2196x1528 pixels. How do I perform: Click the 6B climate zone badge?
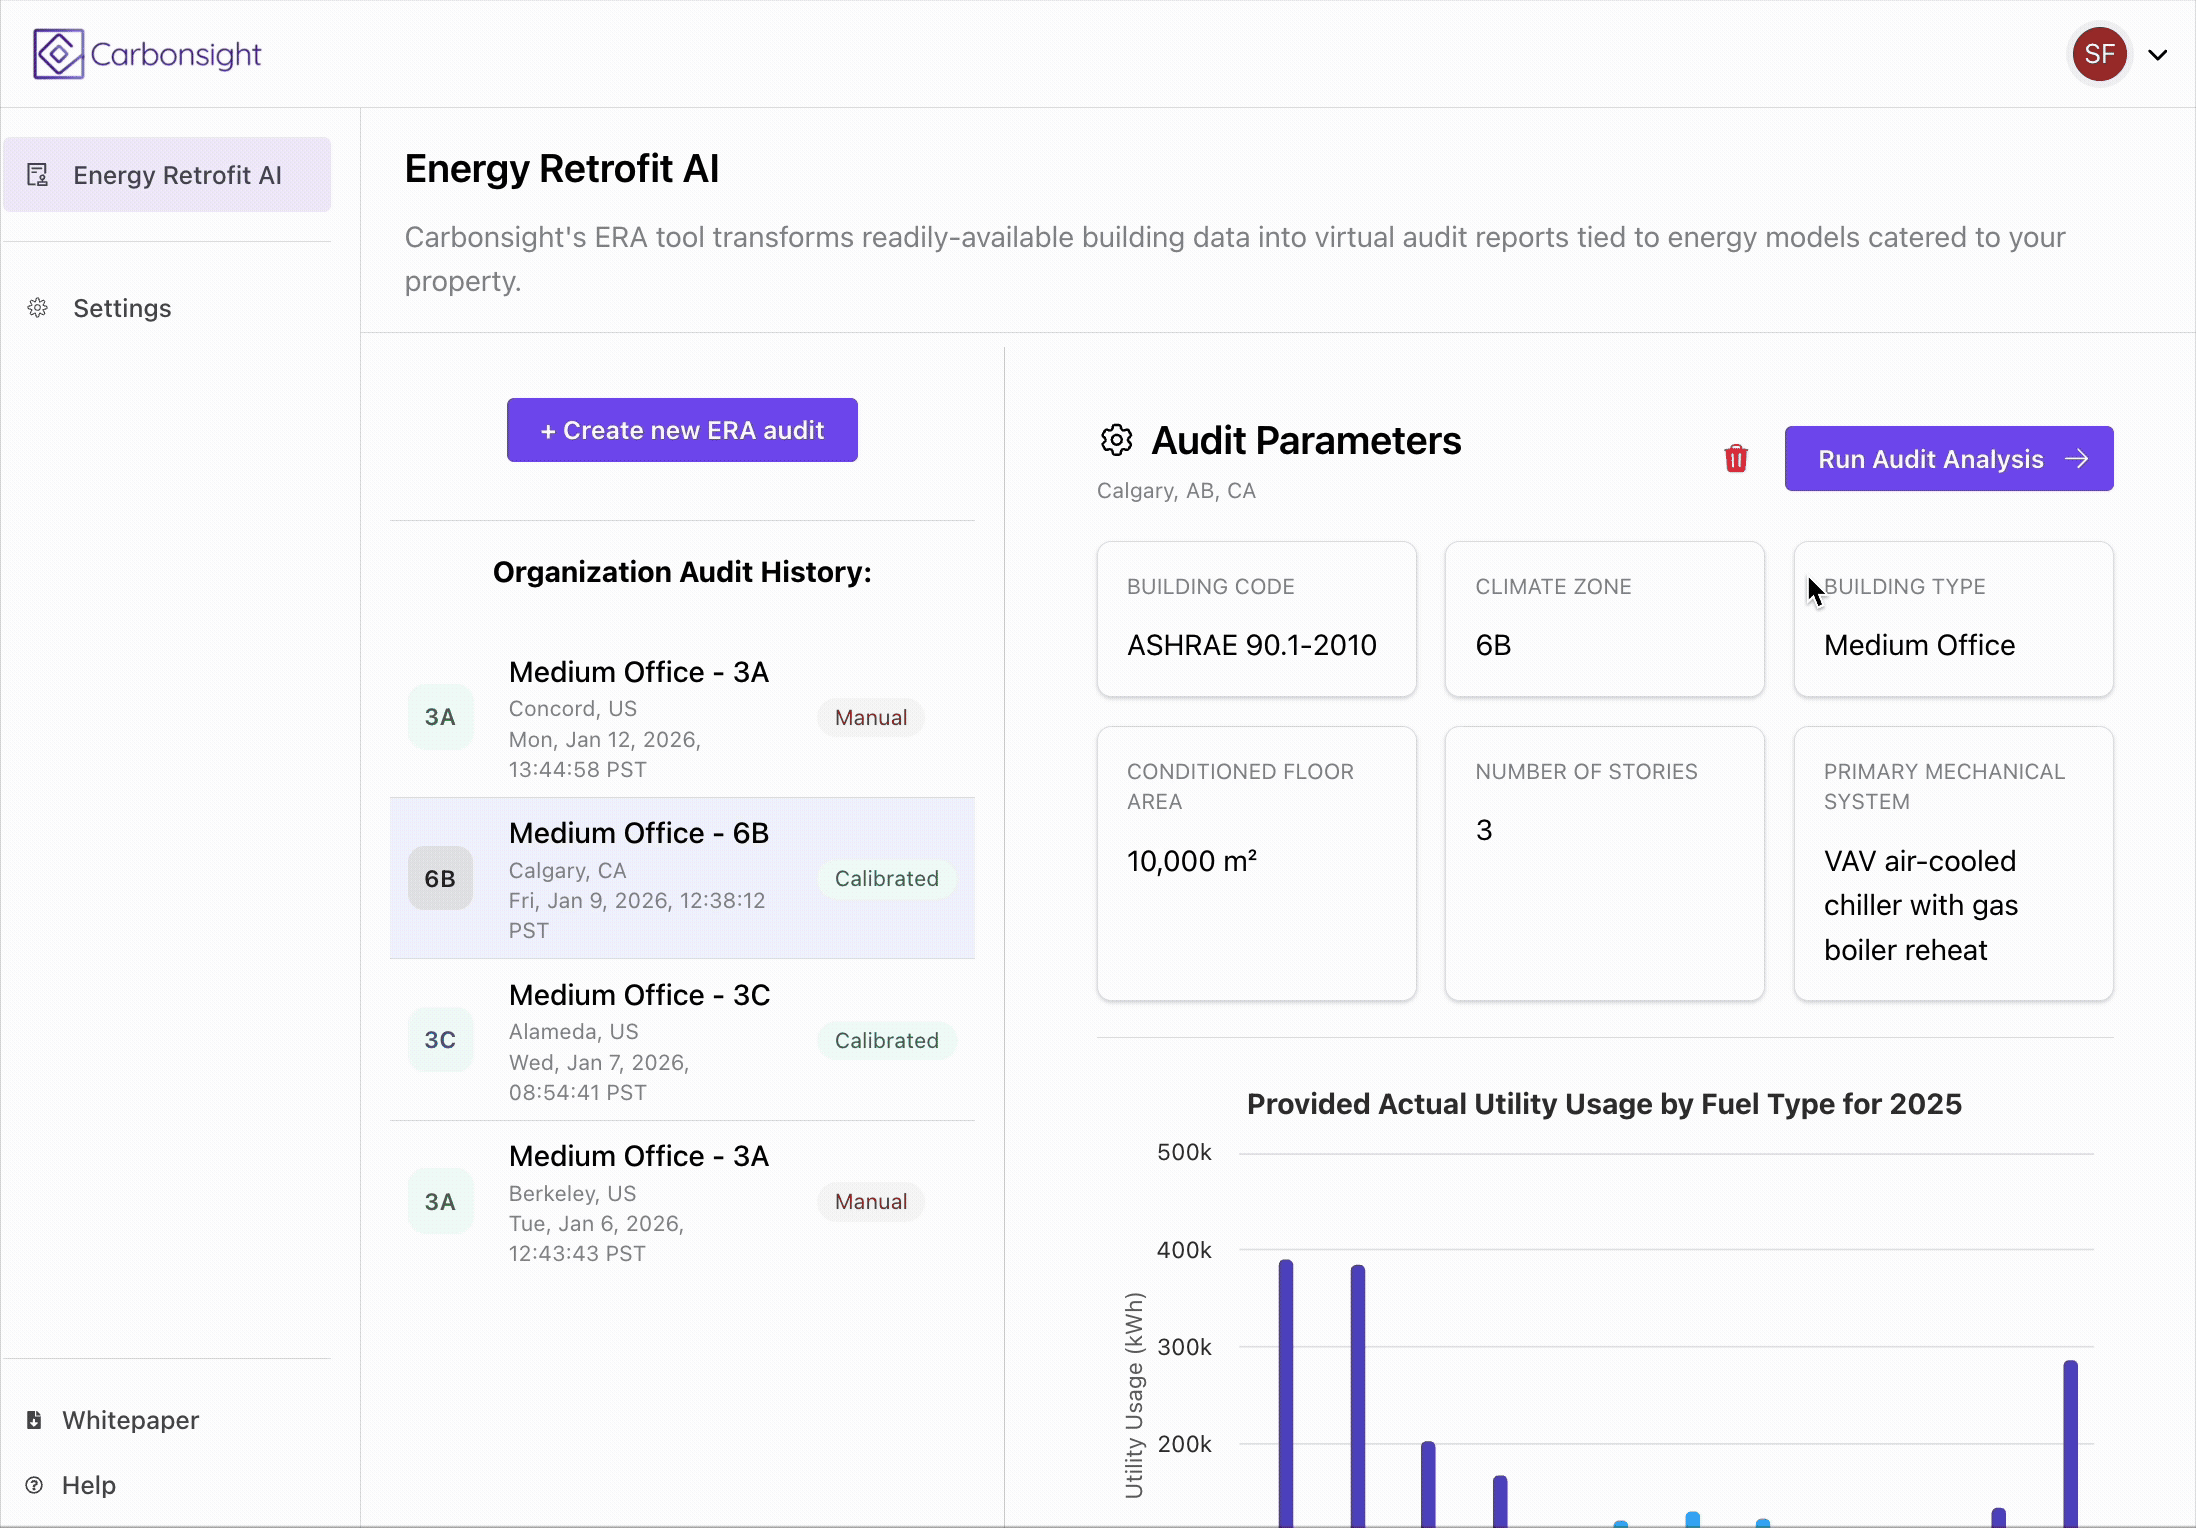pyautogui.click(x=440, y=879)
